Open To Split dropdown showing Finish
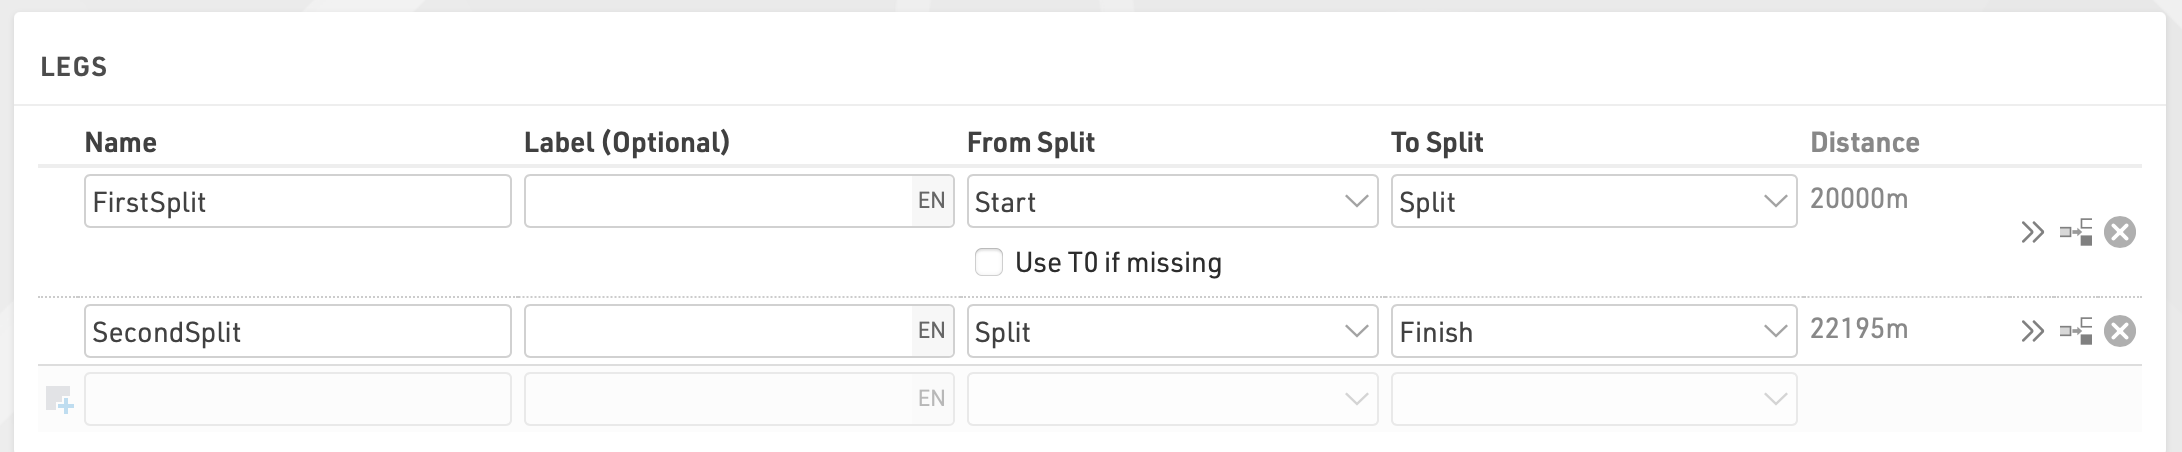 (x=1593, y=331)
